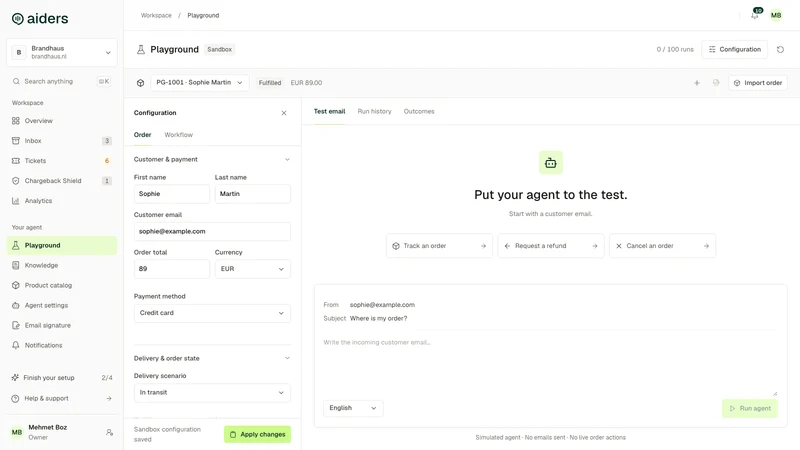The width and height of the screenshot is (800, 450).
Task: Click the Playground flask icon in title
Action: 141,49
